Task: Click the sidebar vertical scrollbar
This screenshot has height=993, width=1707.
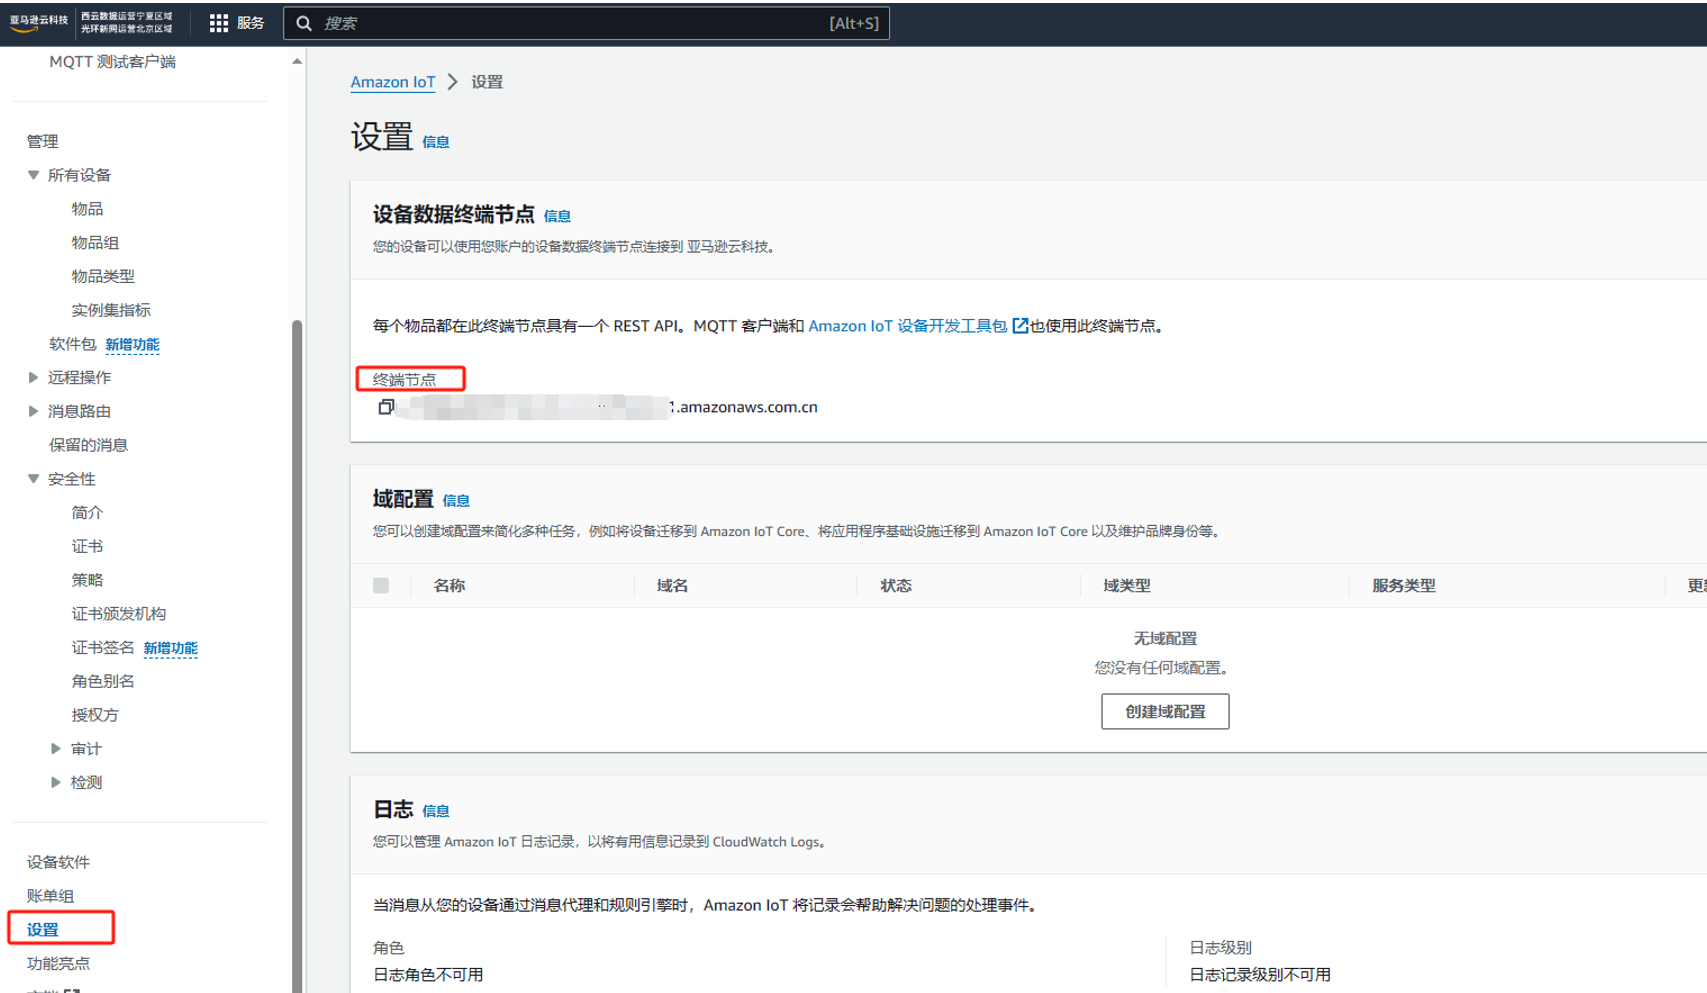Action: (x=297, y=655)
